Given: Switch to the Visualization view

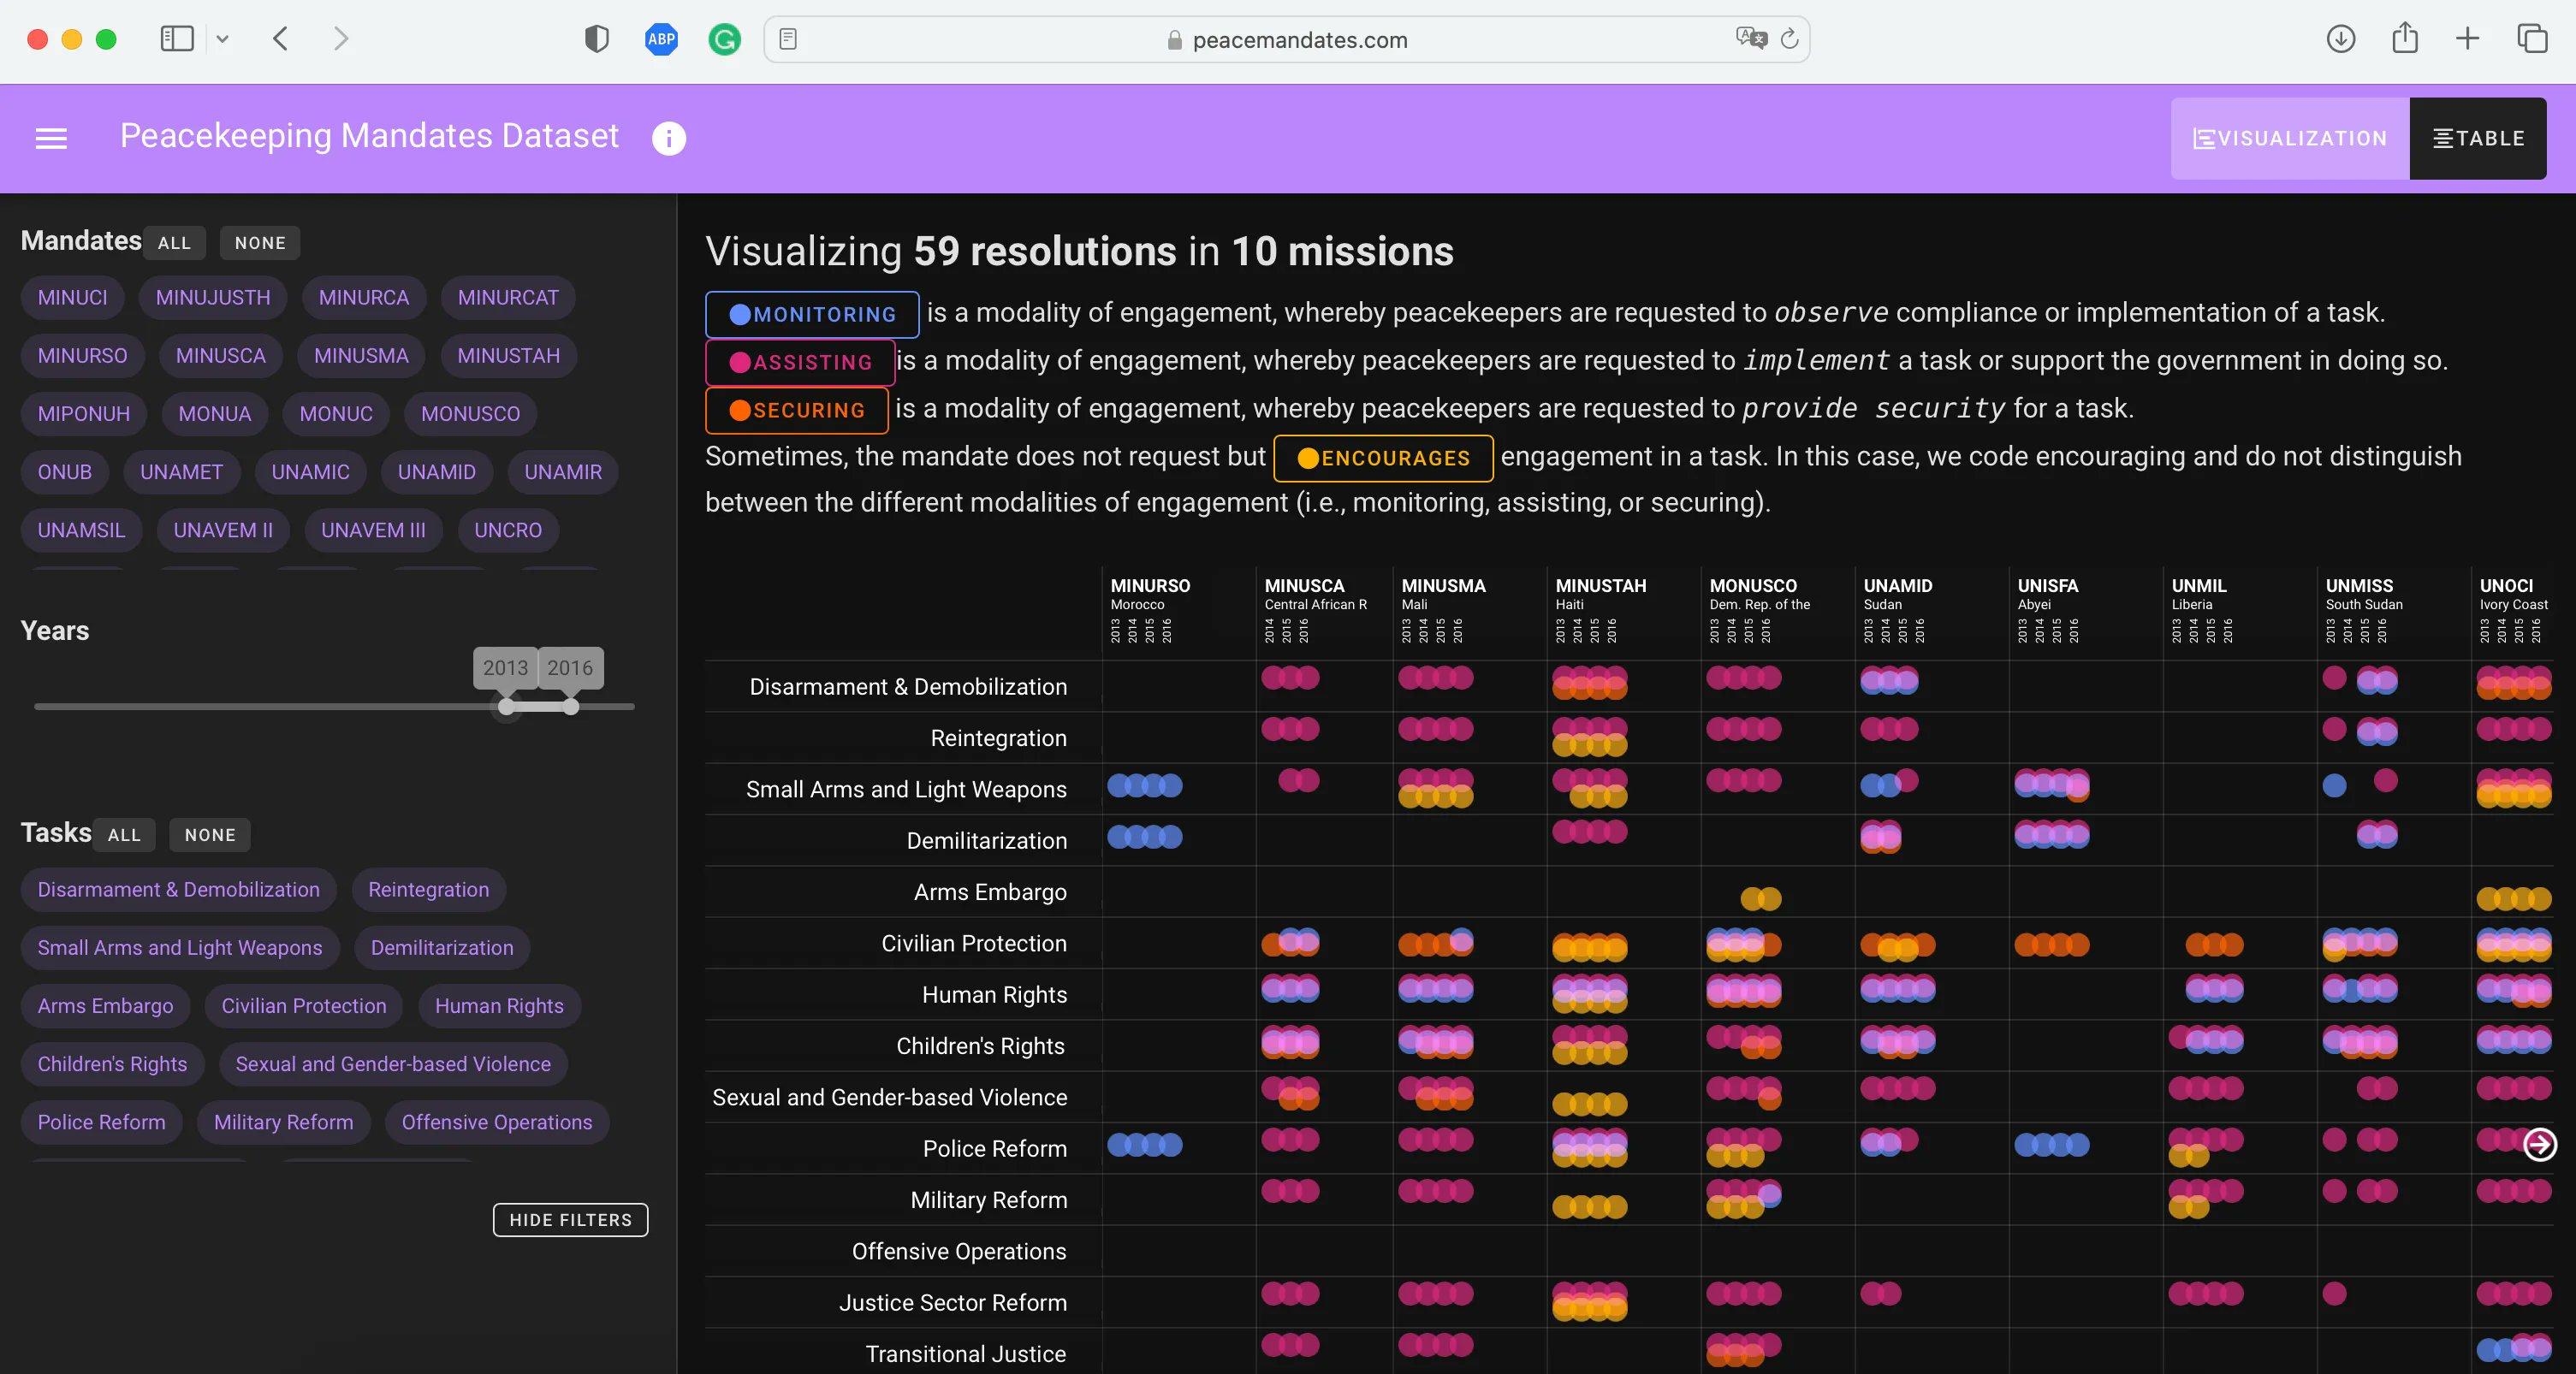Looking at the screenshot, I should [2289, 138].
